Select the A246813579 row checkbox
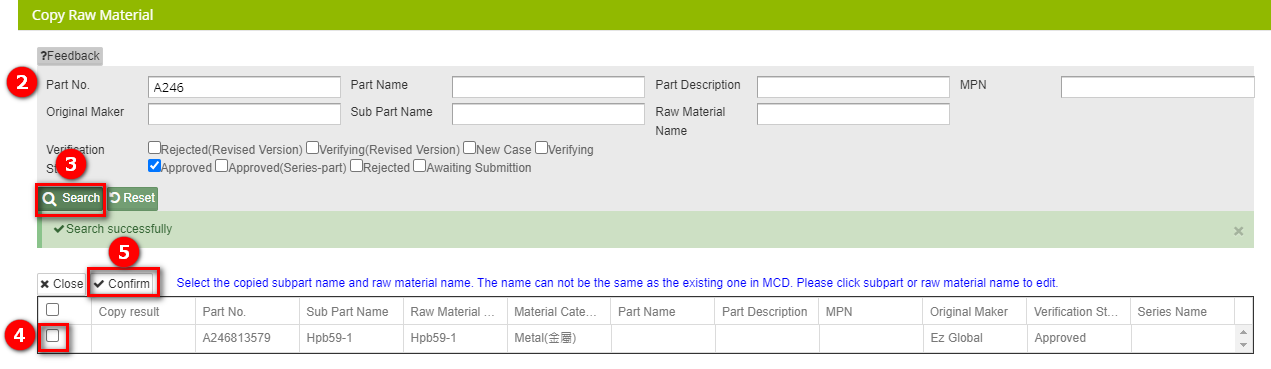The height and width of the screenshot is (369, 1271). tap(52, 336)
